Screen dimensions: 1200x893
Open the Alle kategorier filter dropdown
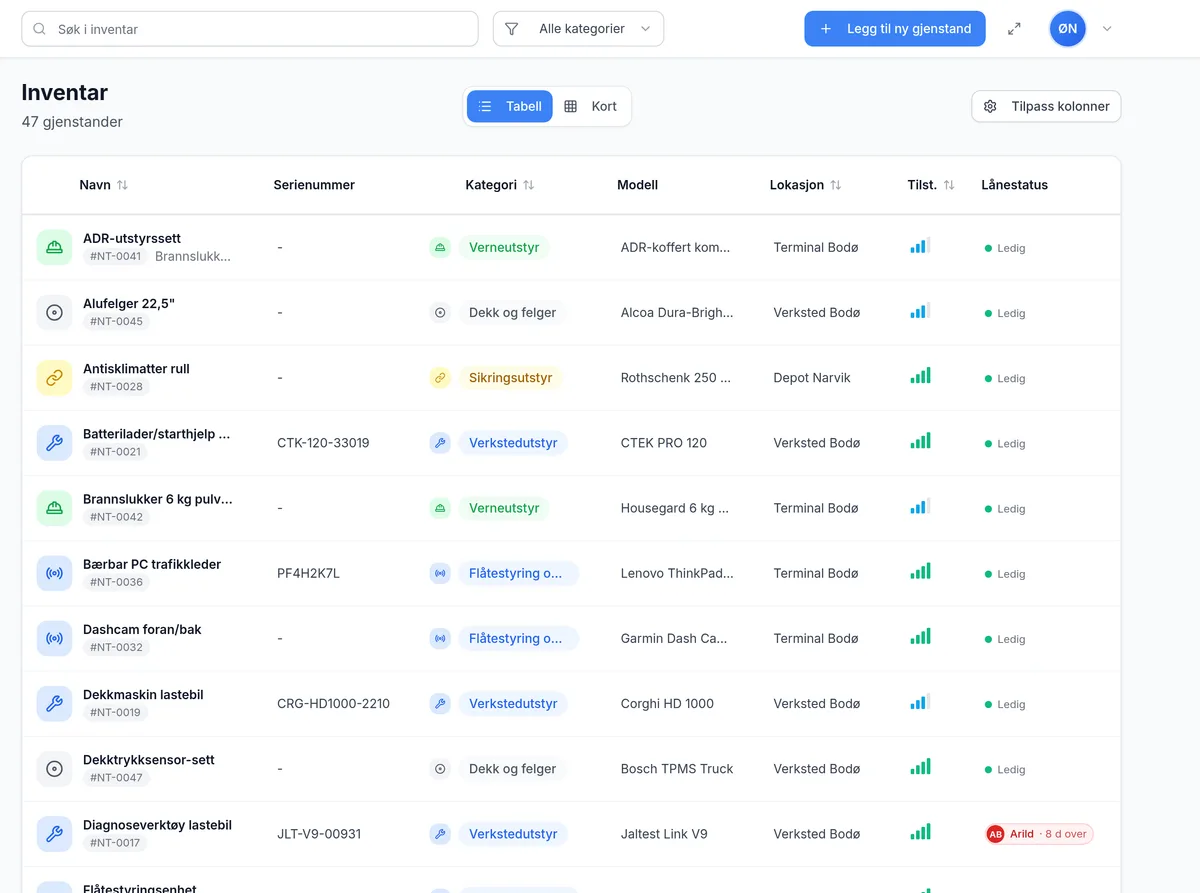(578, 29)
